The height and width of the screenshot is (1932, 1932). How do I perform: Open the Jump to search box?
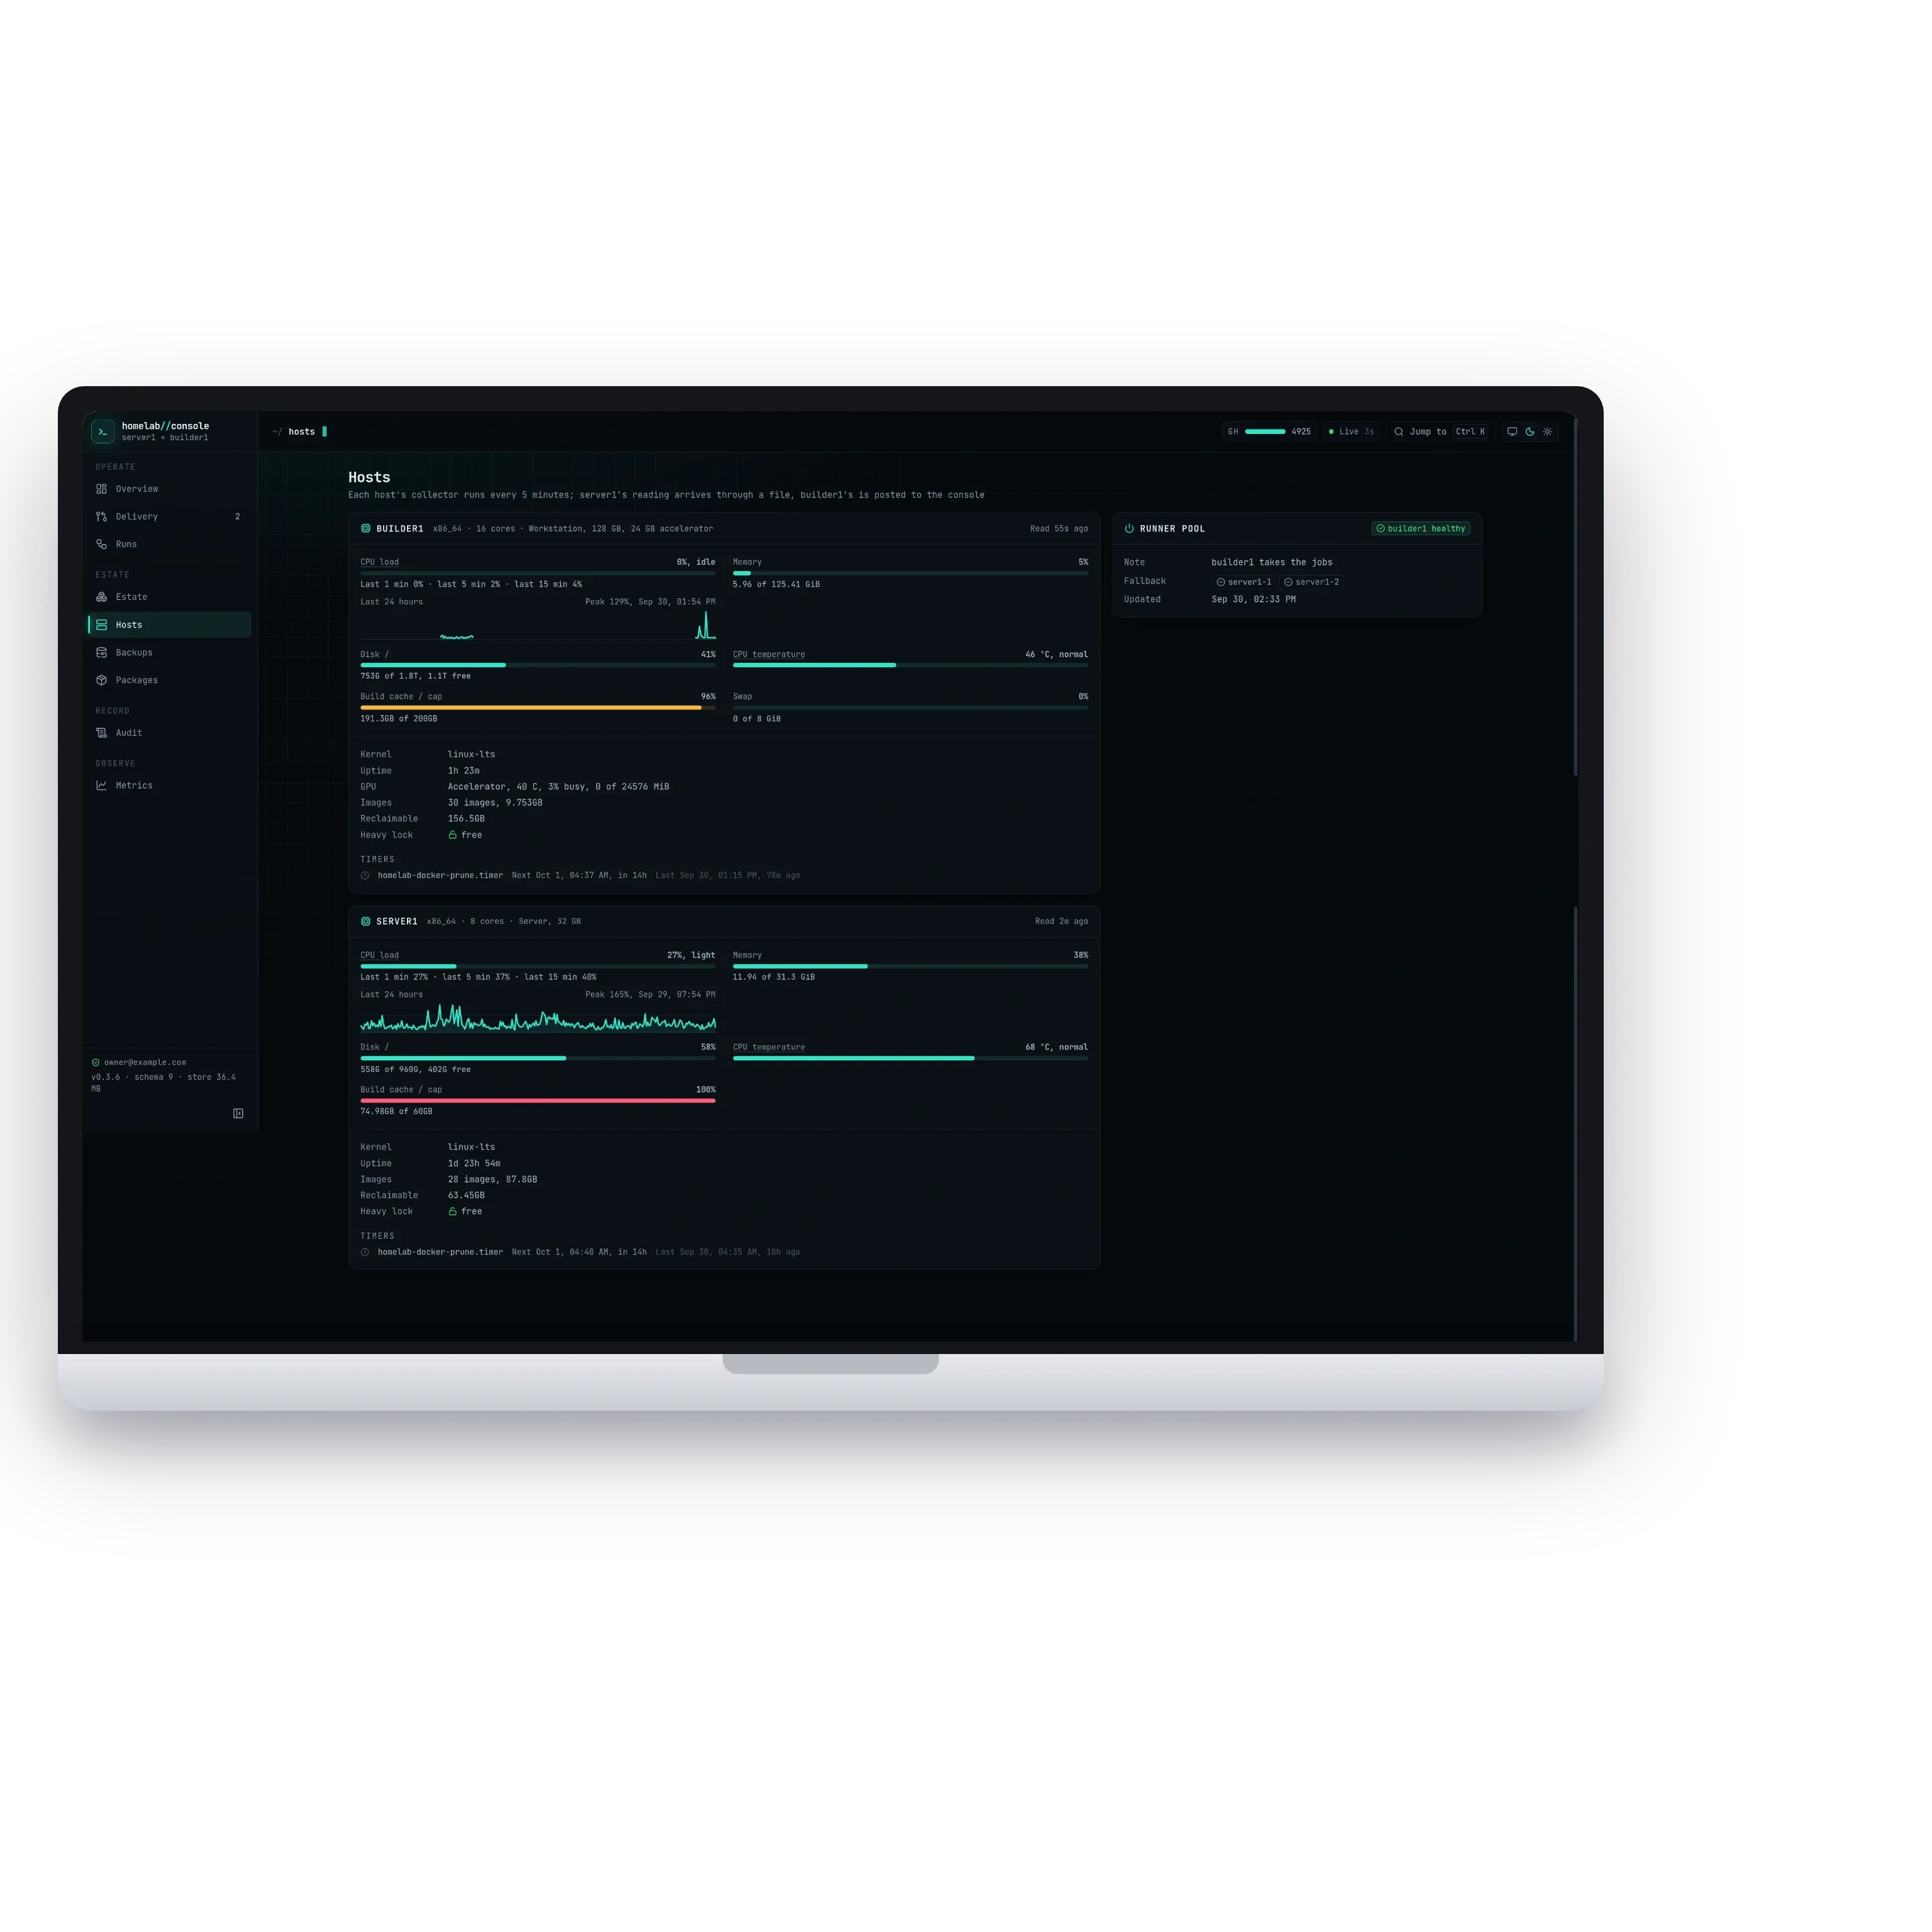[x=1440, y=432]
